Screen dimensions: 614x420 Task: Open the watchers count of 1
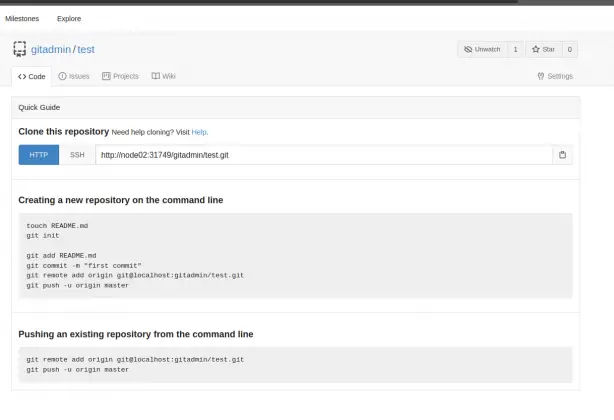click(x=515, y=49)
